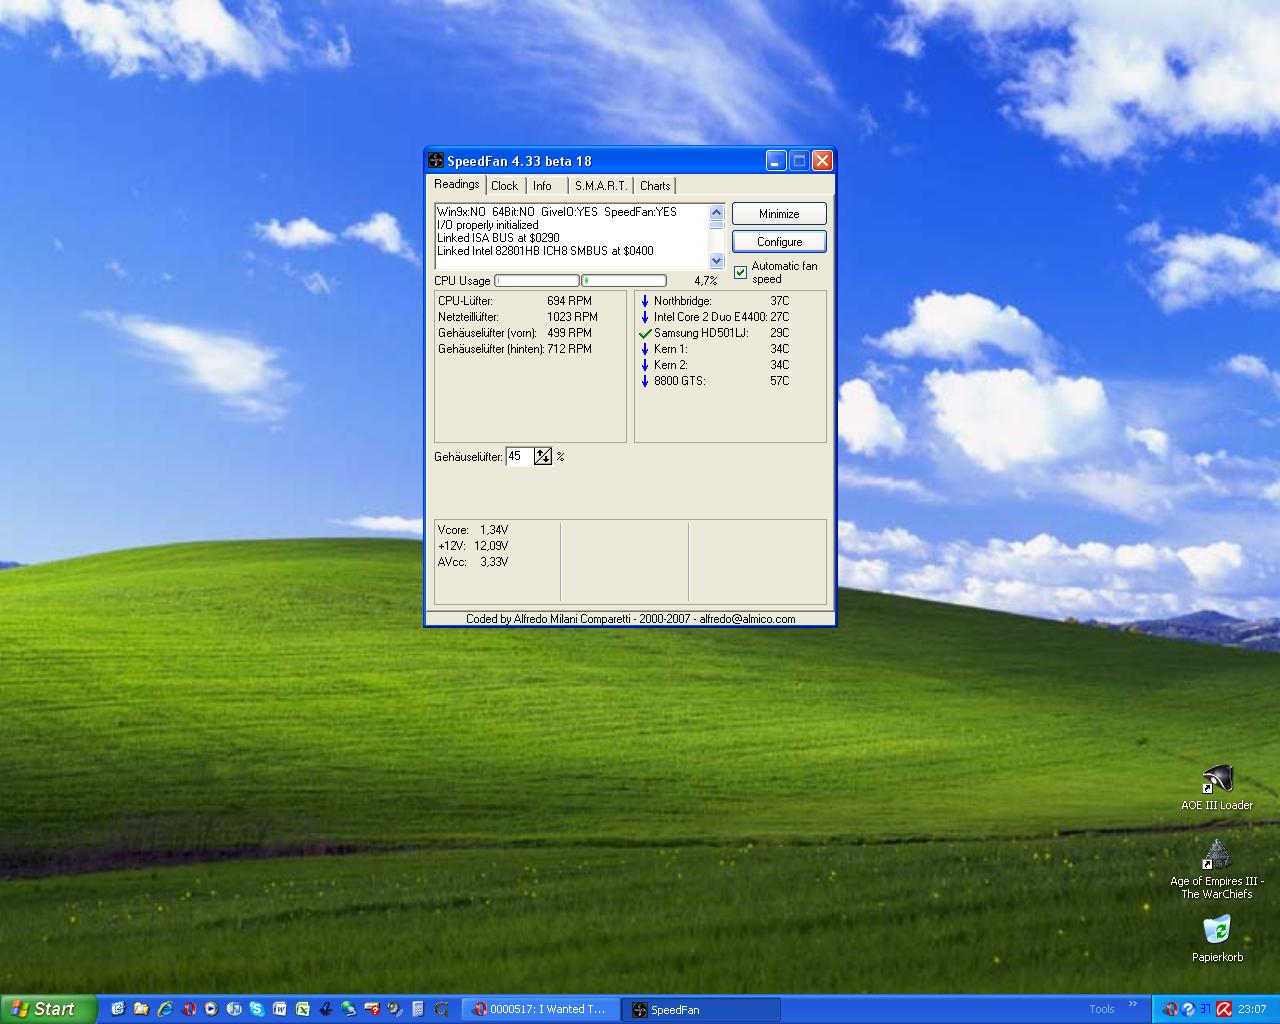
Task: Open Age of Empires III WarChiefs shortcut
Action: click(x=1217, y=869)
